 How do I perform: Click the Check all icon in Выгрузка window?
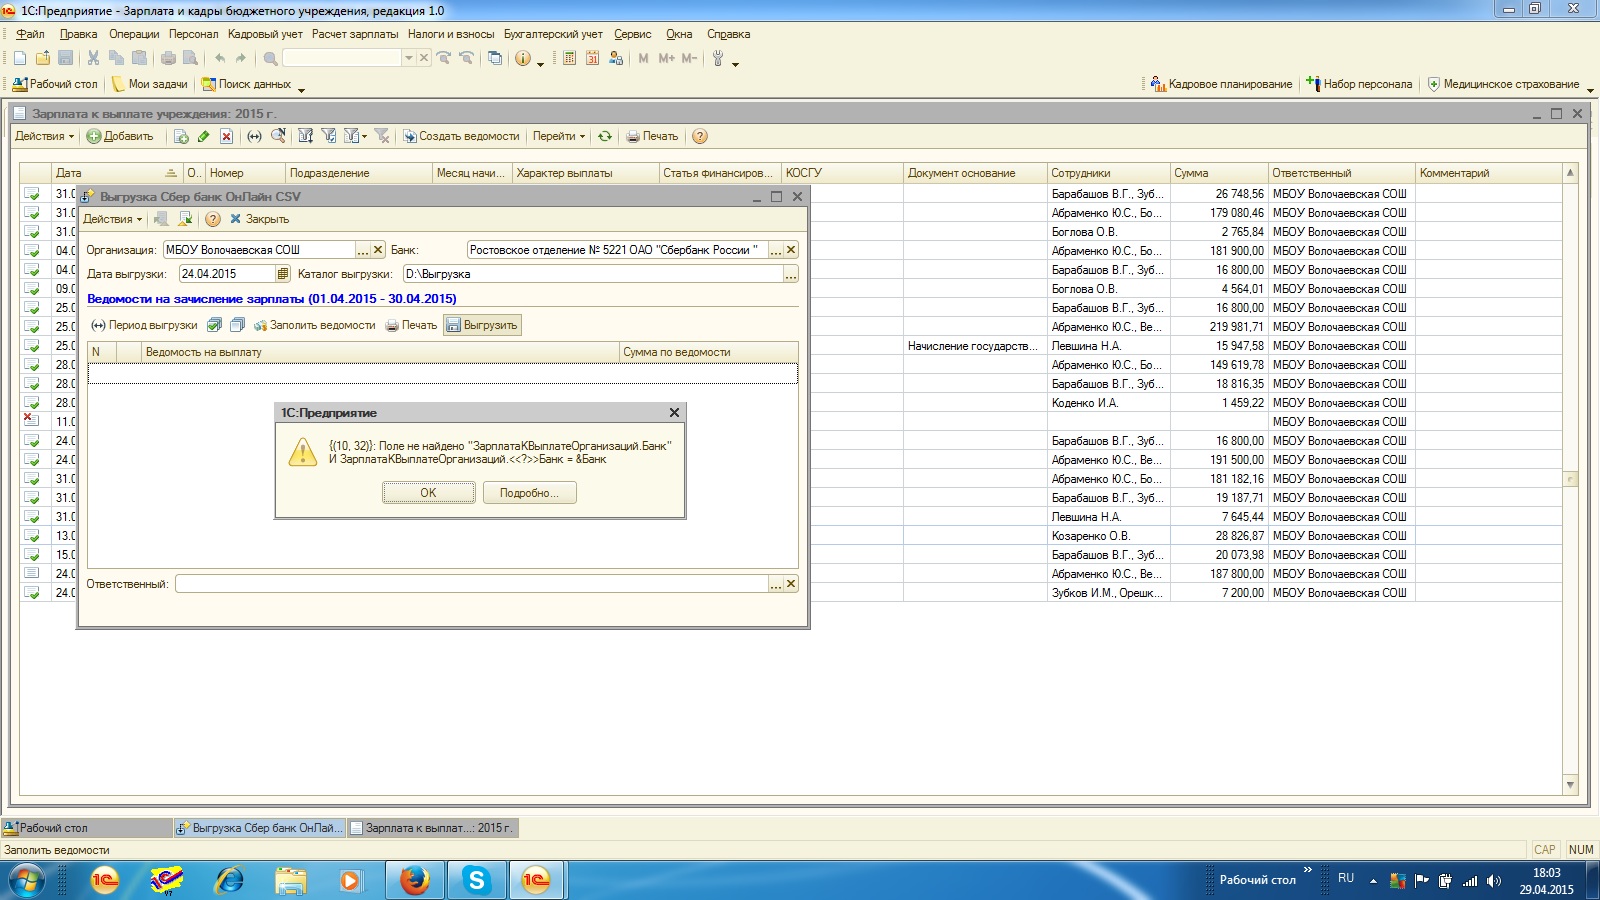[214, 325]
